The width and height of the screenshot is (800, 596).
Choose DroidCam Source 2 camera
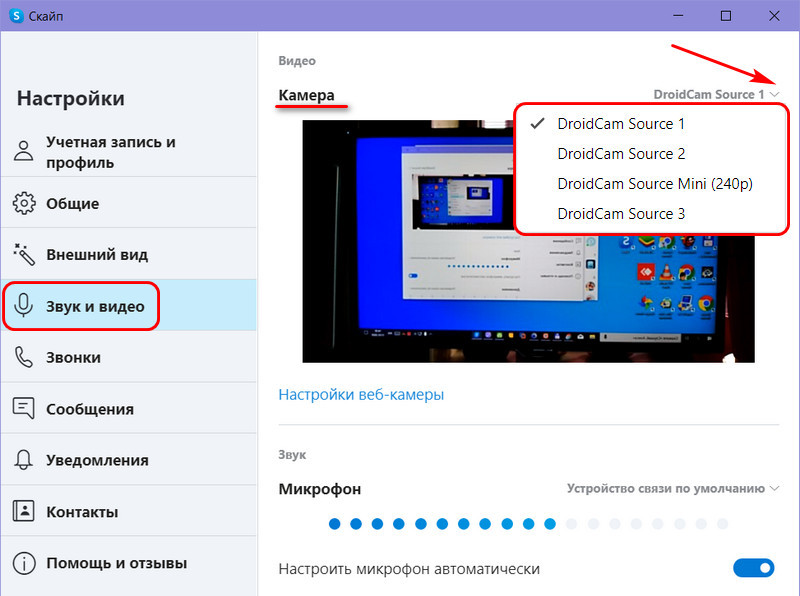[651, 154]
